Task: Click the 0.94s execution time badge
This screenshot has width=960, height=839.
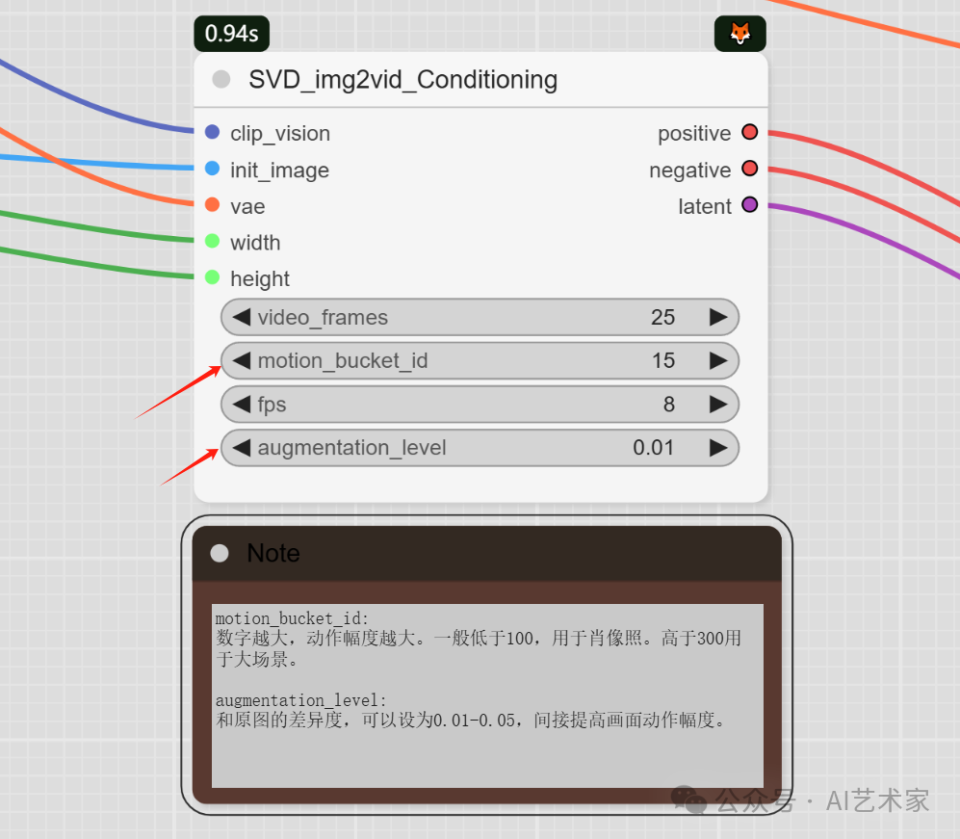Action: pos(231,34)
